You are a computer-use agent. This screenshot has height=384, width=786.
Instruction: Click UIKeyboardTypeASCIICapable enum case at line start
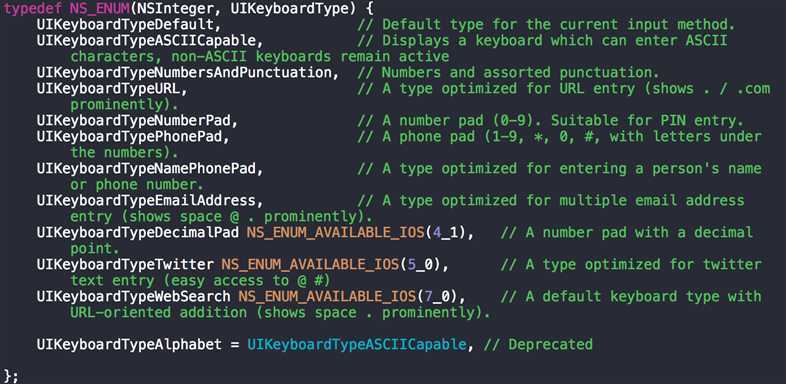[146, 41]
